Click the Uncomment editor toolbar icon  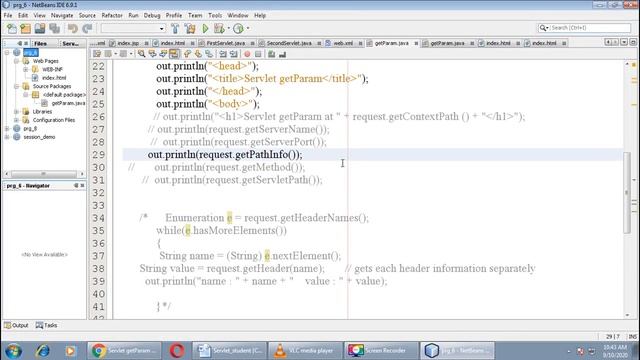click(282, 54)
